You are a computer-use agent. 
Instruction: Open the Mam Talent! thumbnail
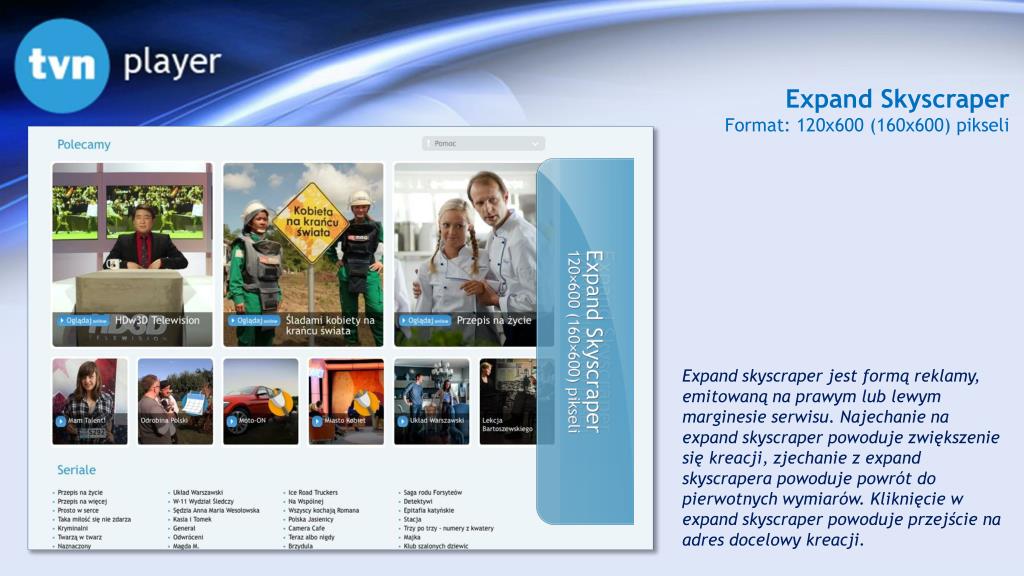[x=90, y=401]
